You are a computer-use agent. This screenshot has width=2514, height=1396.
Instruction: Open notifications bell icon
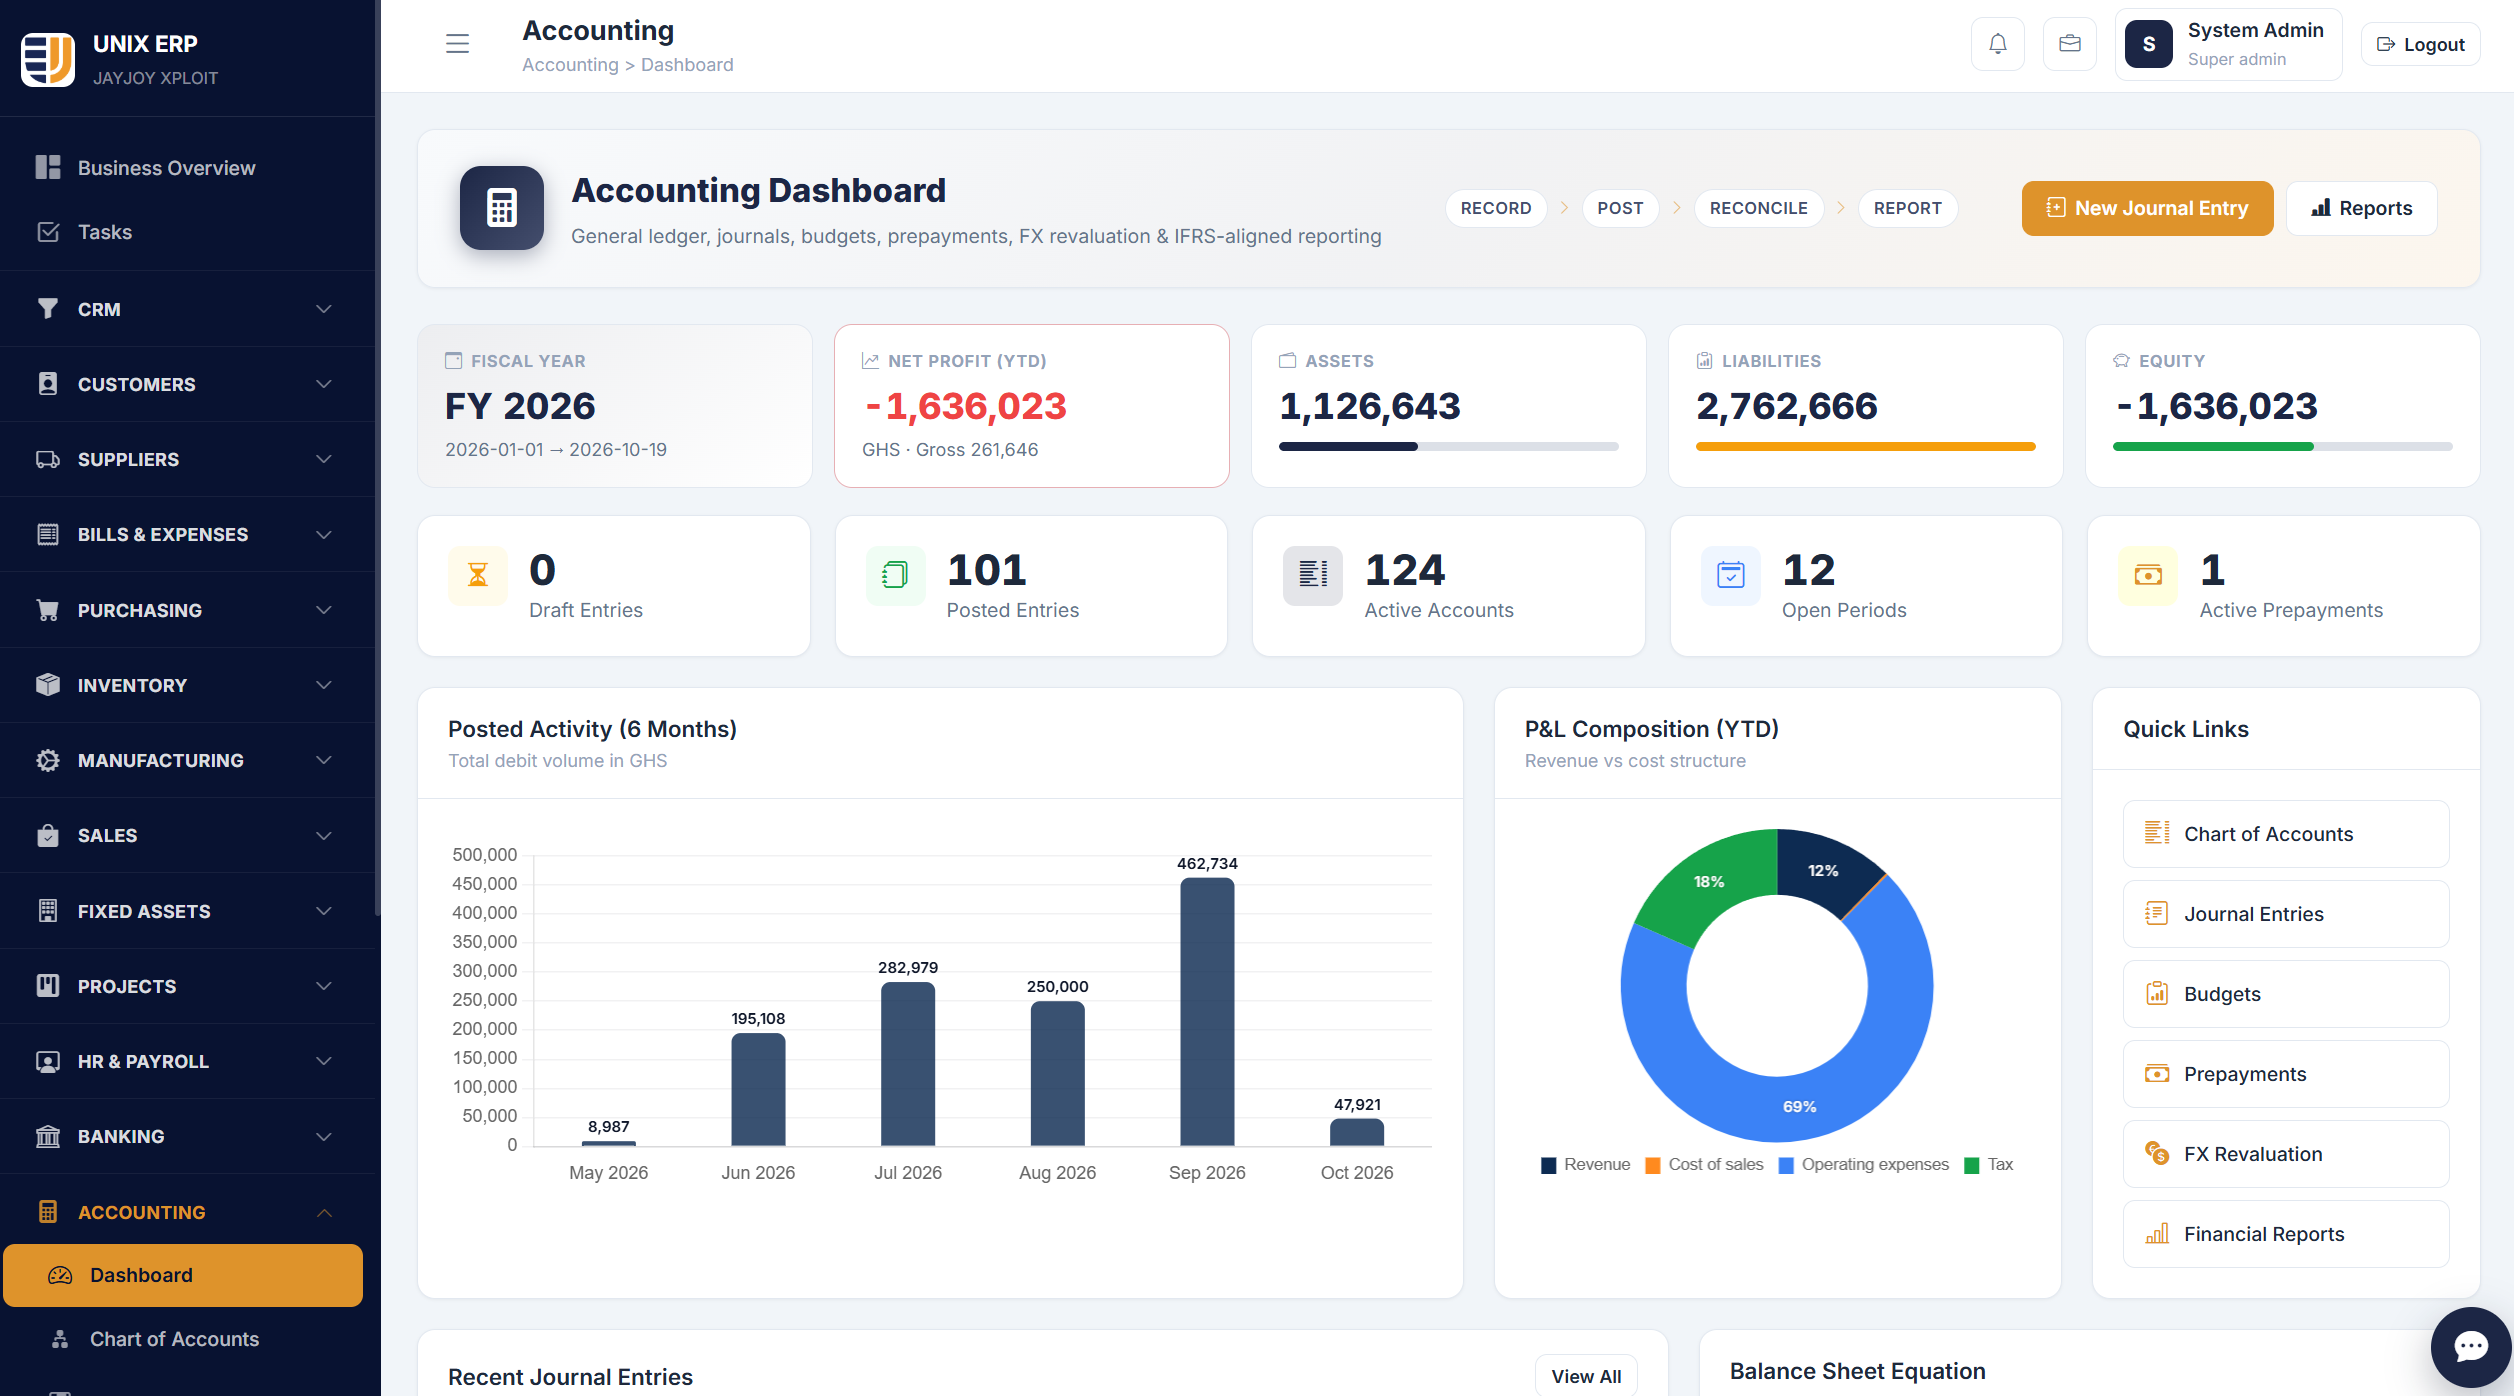[1997, 44]
